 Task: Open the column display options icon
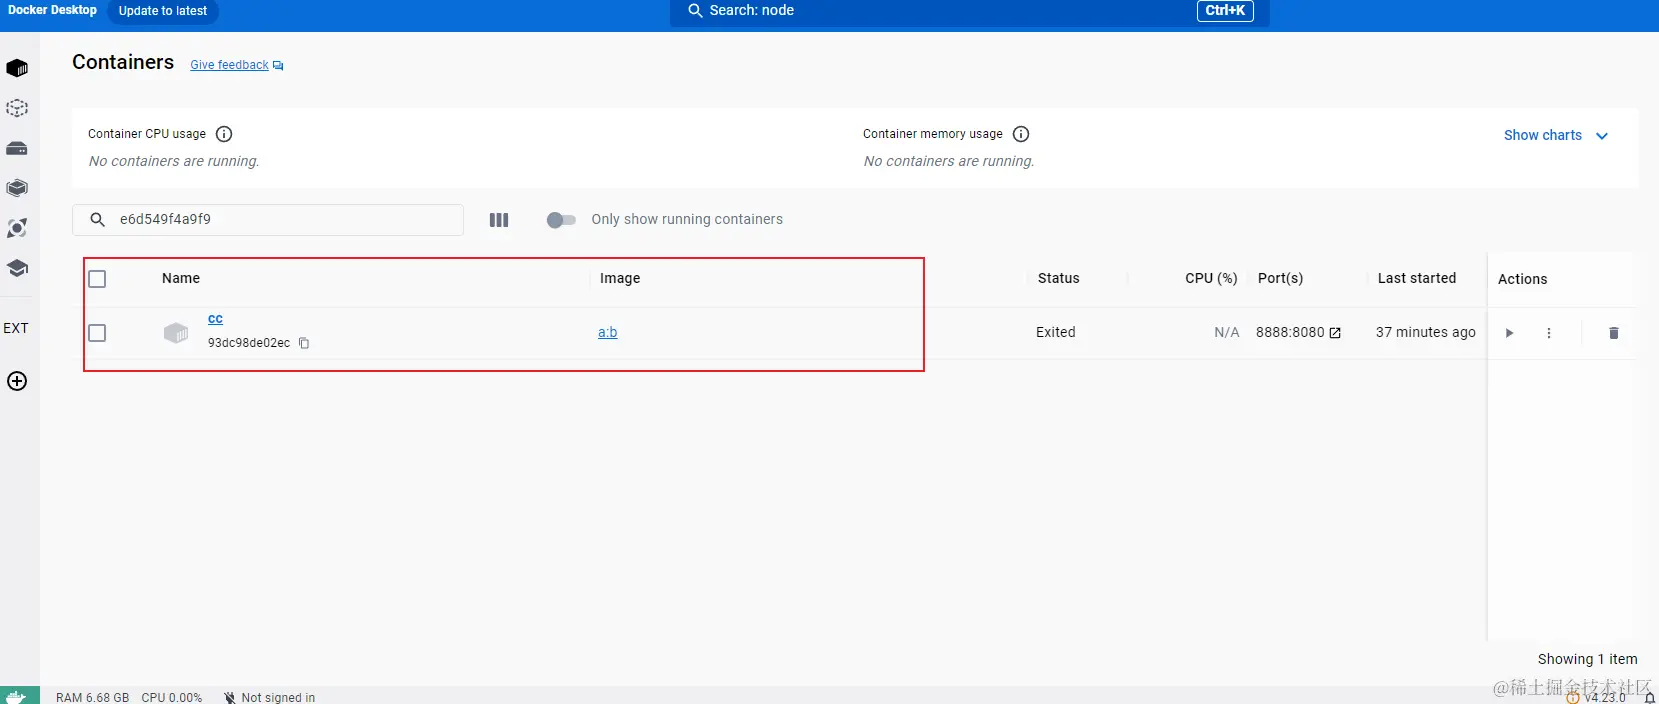[499, 220]
